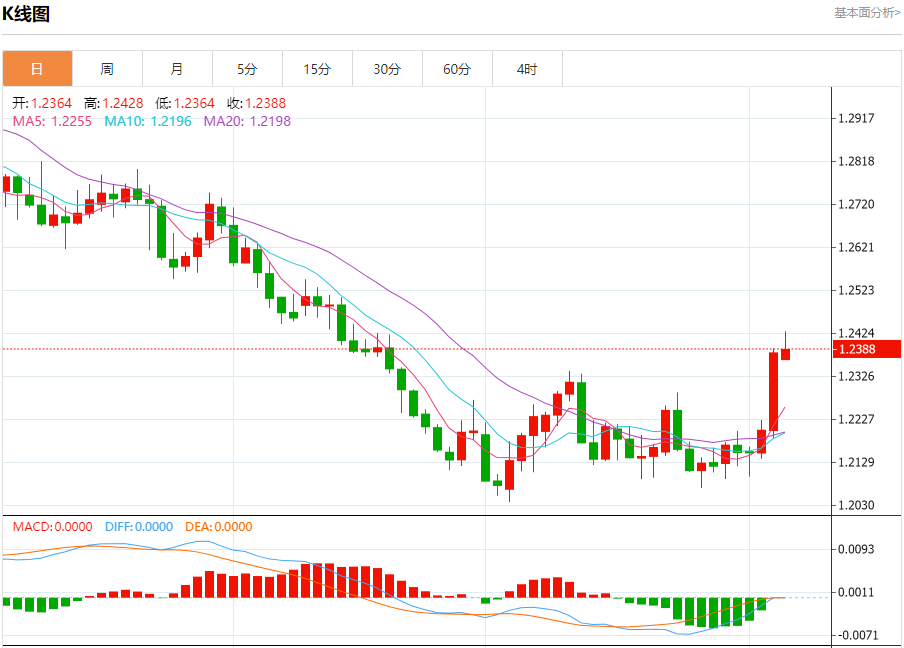The image size is (904, 648).
Task: Open the 基本面分析 link
Action: pyautogui.click(x=867, y=13)
